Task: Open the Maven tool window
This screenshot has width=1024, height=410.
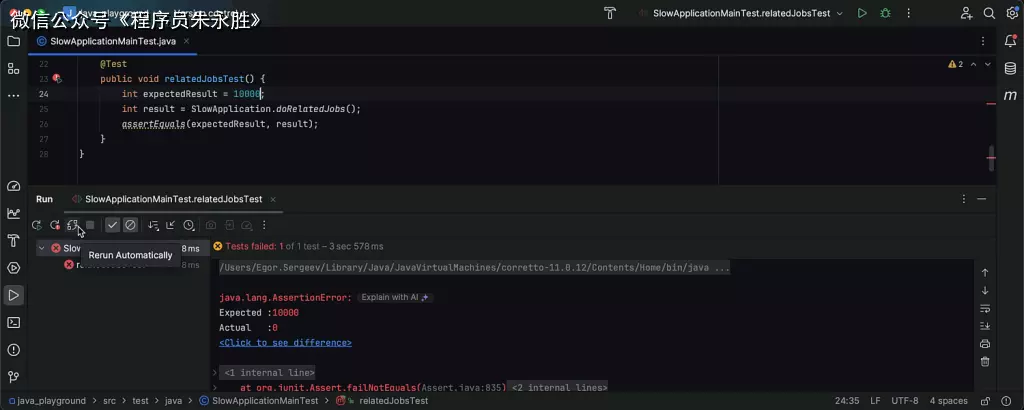Action: pos(1011,97)
